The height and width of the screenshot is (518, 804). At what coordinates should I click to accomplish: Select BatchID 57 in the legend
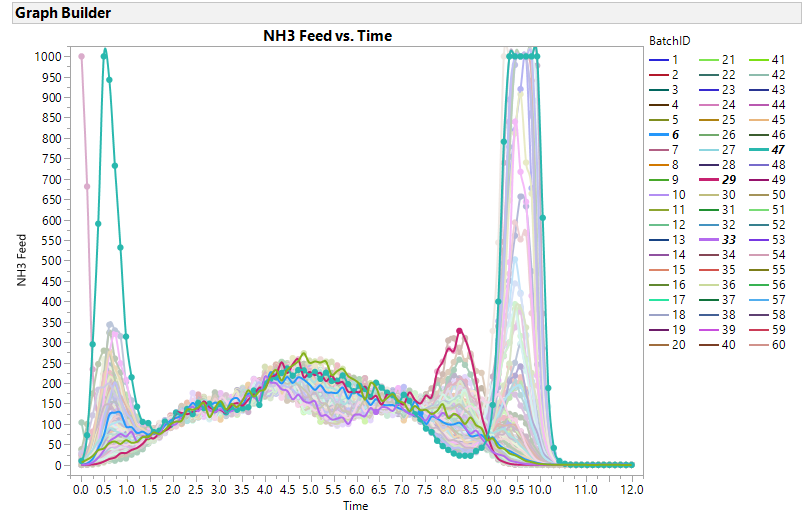767,300
